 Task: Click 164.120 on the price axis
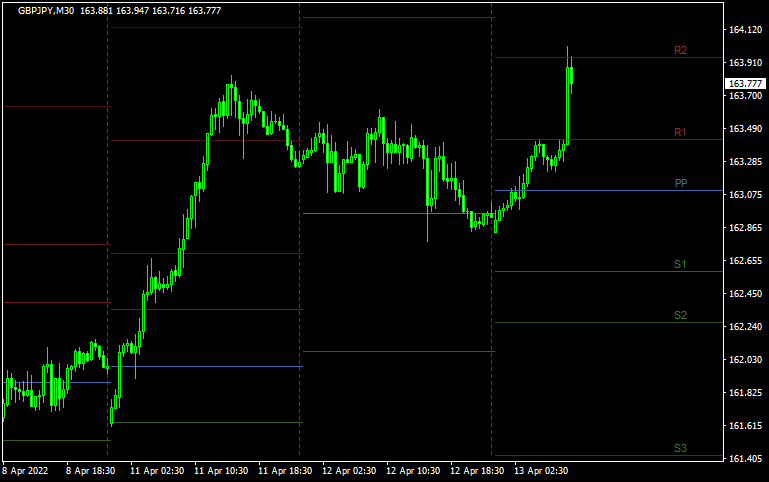tap(745, 30)
